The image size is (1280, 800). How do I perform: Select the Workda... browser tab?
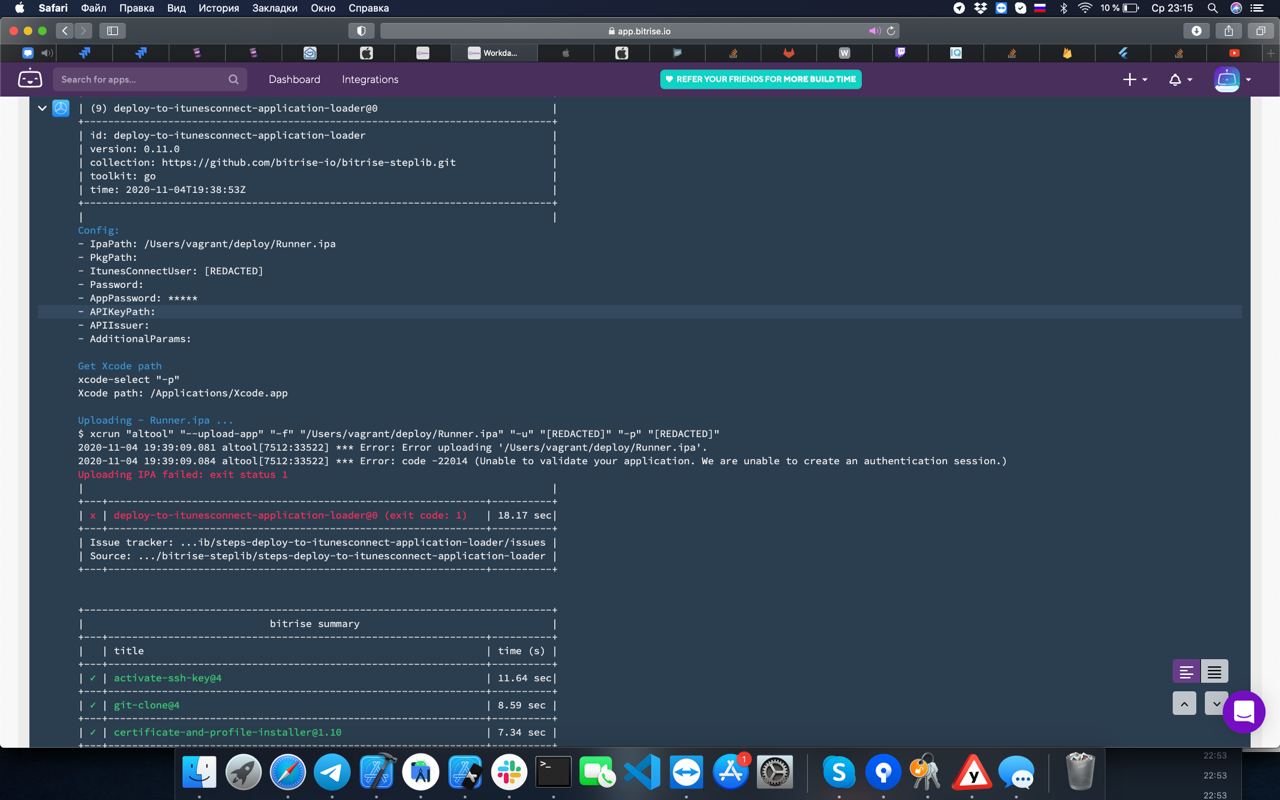click(x=493, y=53)
